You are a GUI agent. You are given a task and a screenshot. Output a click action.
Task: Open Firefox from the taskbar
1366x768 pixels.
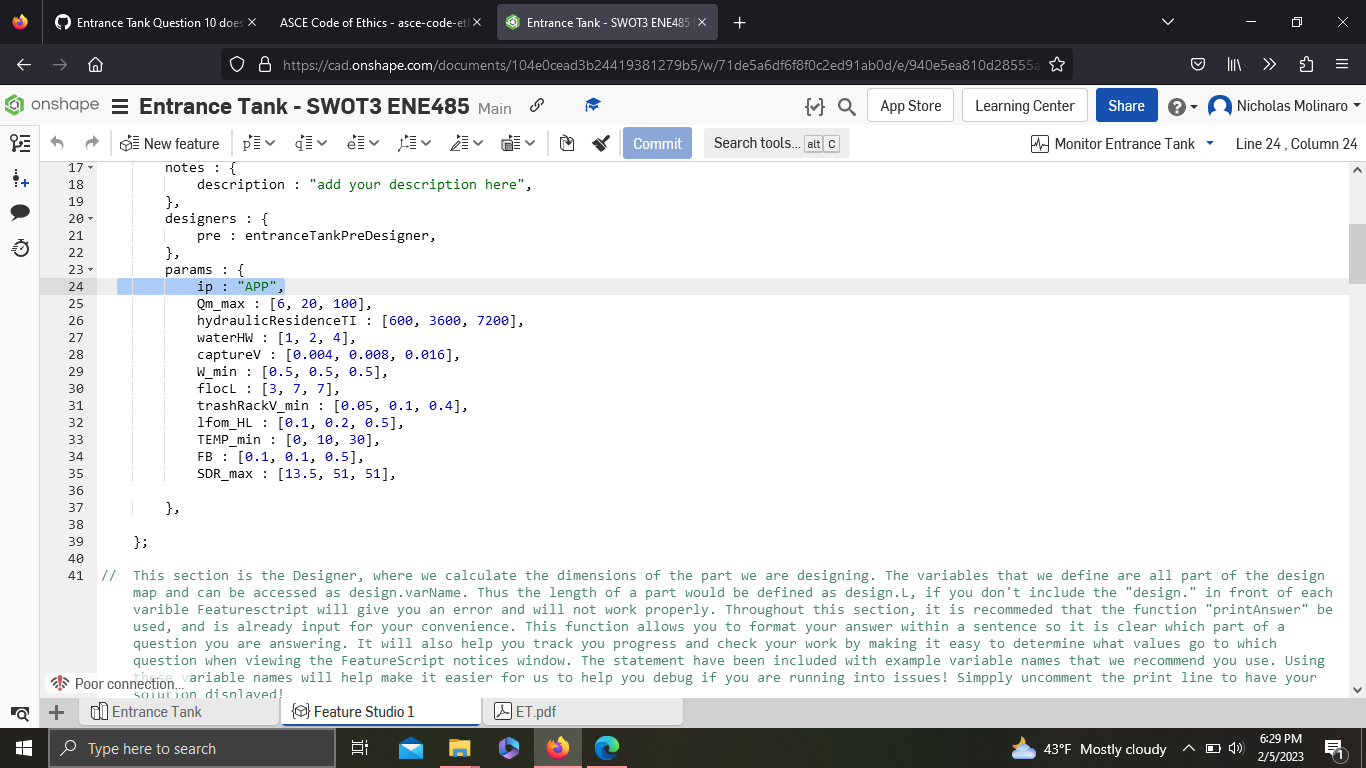(558, 748)
